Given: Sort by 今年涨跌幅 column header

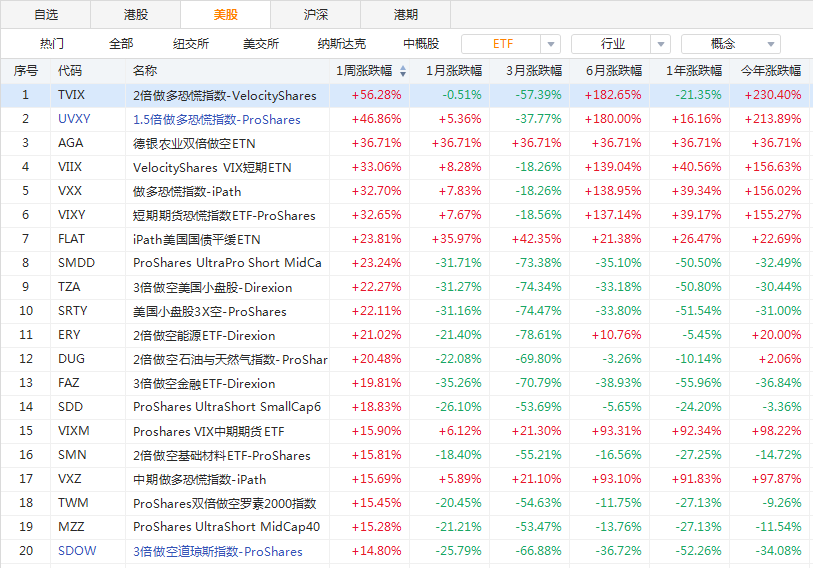Looking at the screenshot, I should tap(770, 71).
